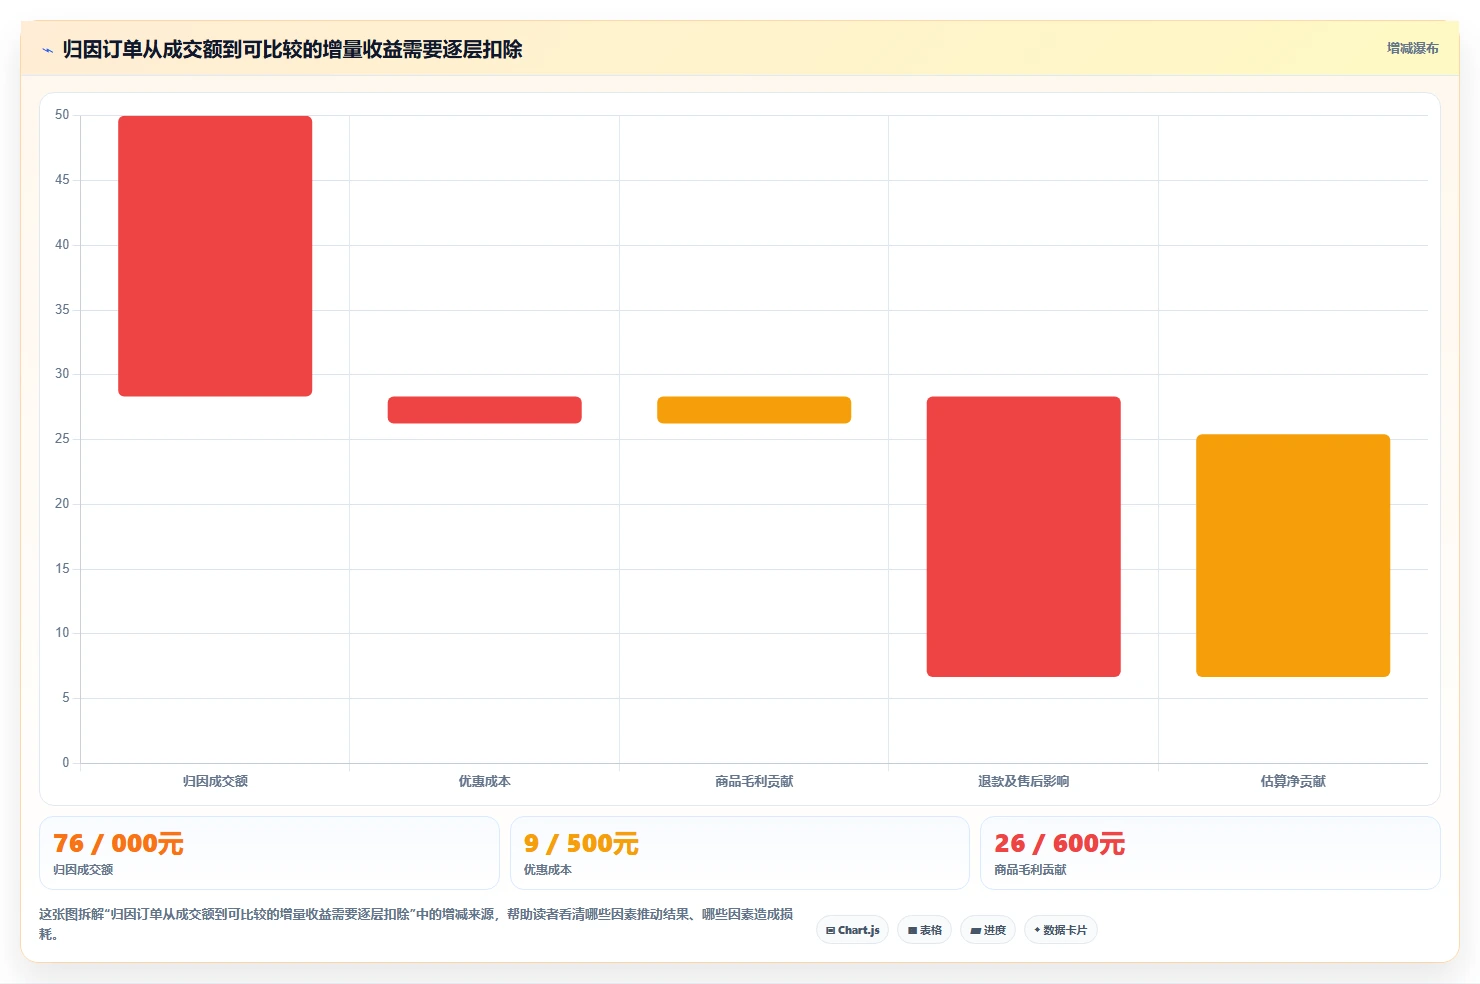
Task: Click the x-axis label 估算净贡献
Action: pyautogui.click(x=1293, y=781)
